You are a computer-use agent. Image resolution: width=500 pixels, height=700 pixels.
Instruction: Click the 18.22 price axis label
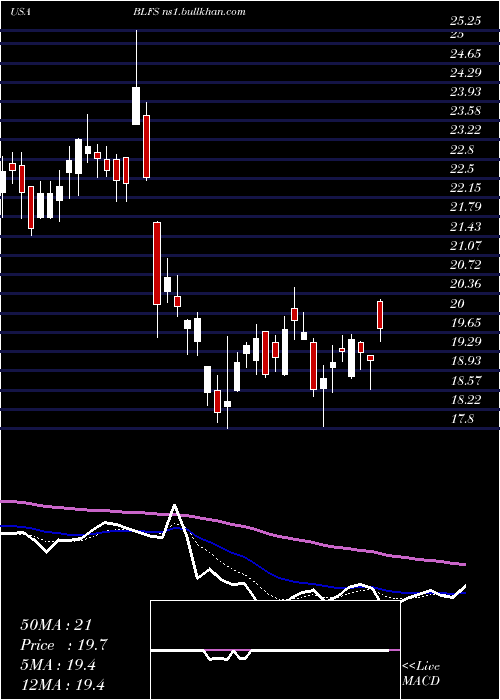(x=466, y=400)
